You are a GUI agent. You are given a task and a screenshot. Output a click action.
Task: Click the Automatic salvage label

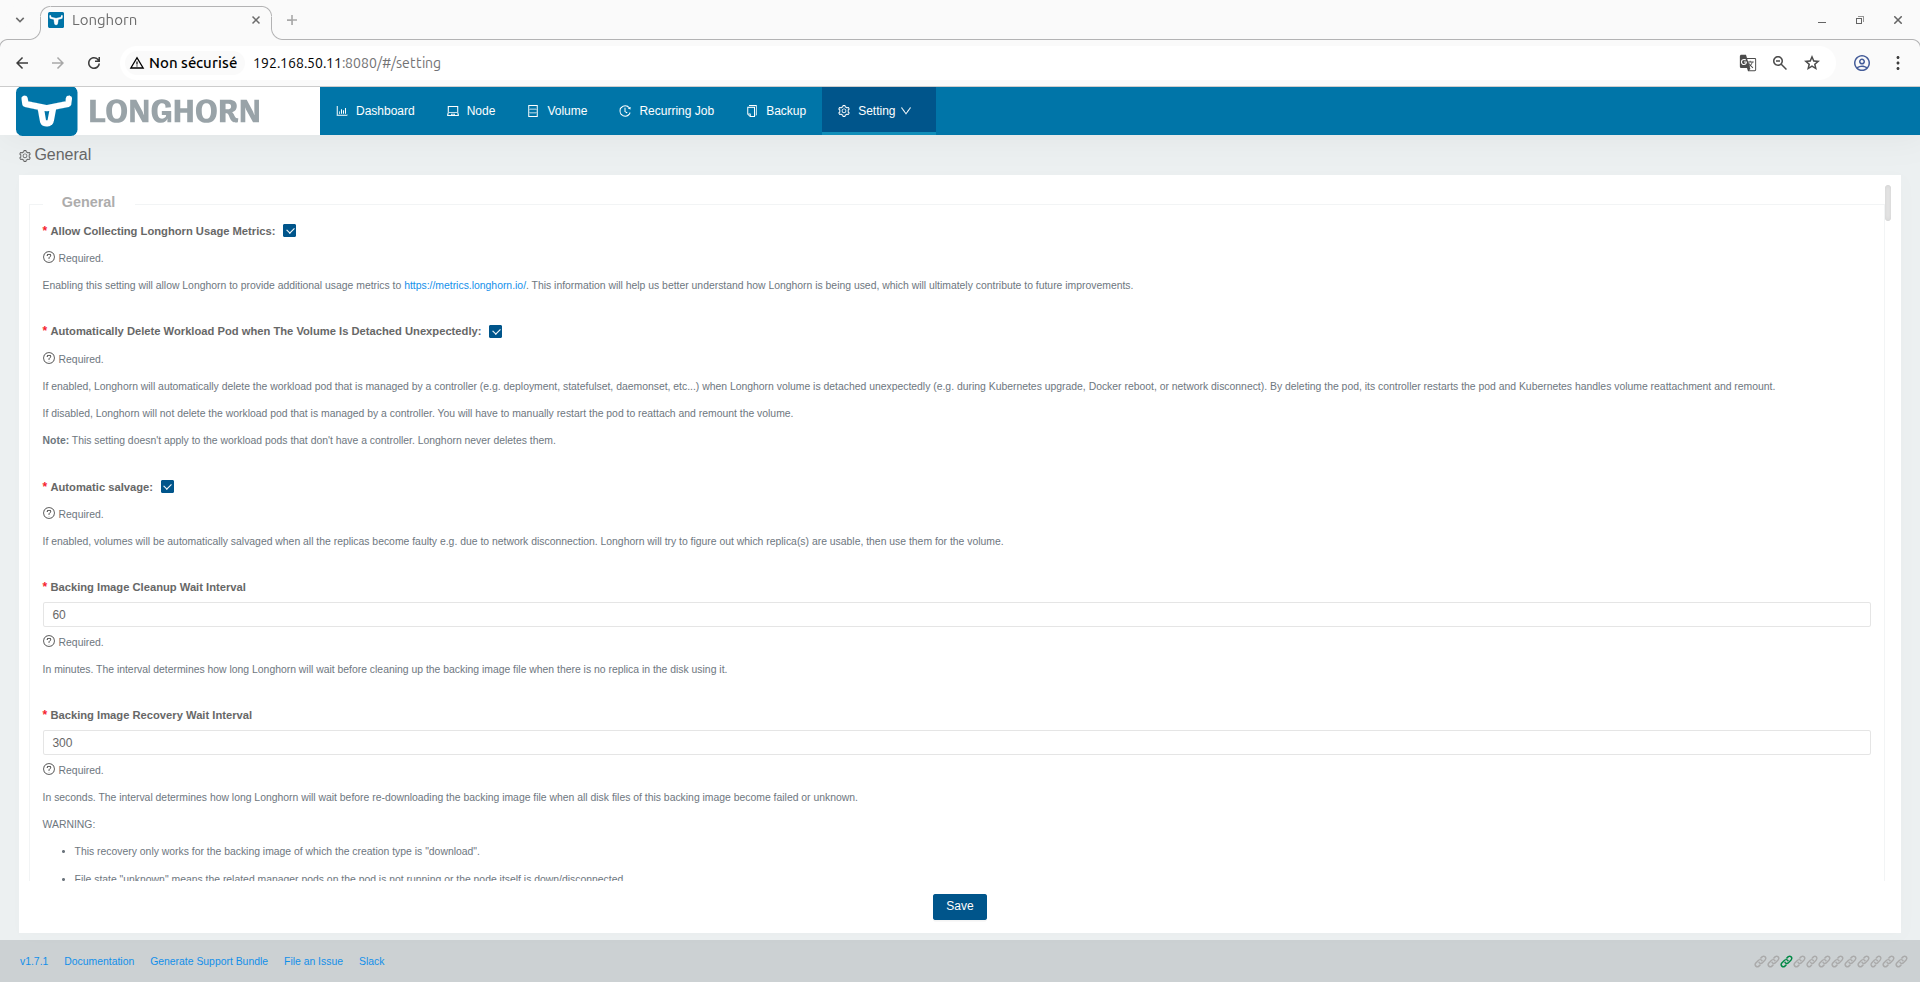pyautogui.click(x=102, y=488)
